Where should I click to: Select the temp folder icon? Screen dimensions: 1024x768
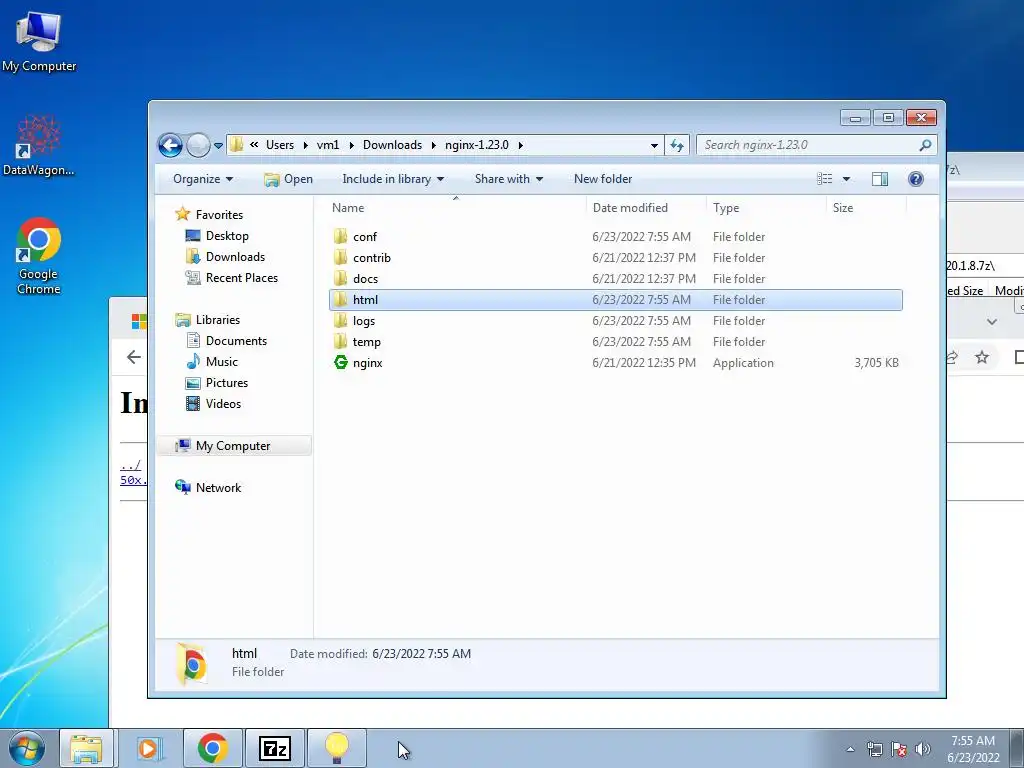point(340,342)
